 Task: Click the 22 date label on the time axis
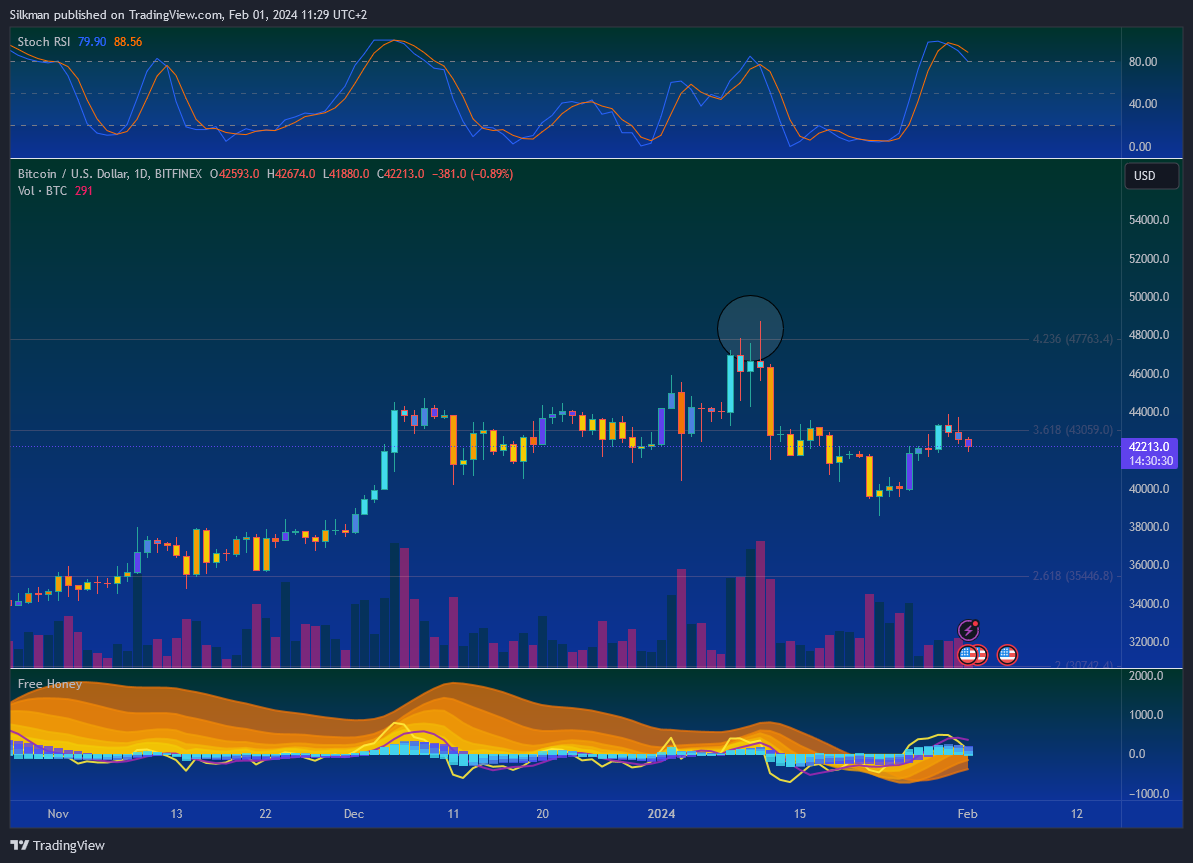tap(265, 814)
